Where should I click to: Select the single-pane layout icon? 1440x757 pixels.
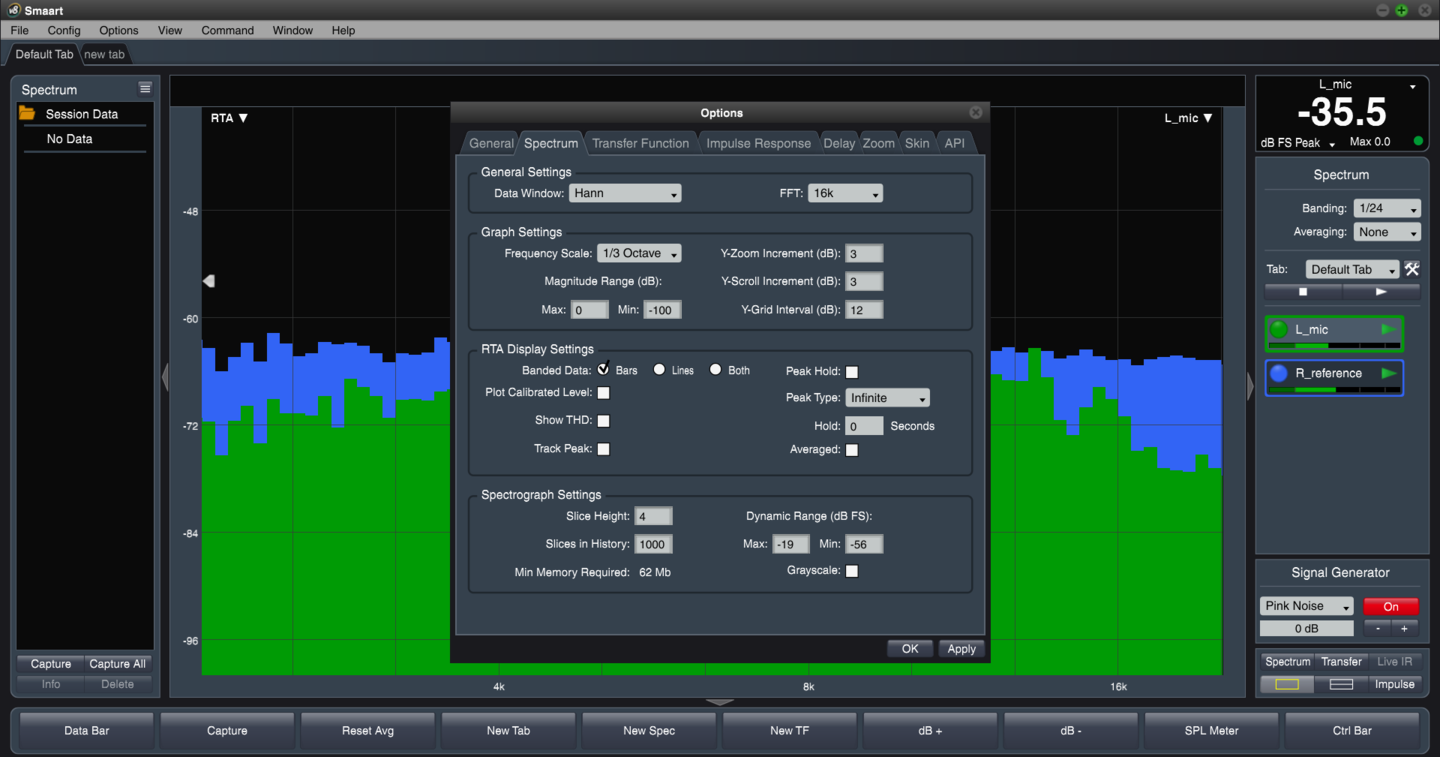pos(1287,684)
